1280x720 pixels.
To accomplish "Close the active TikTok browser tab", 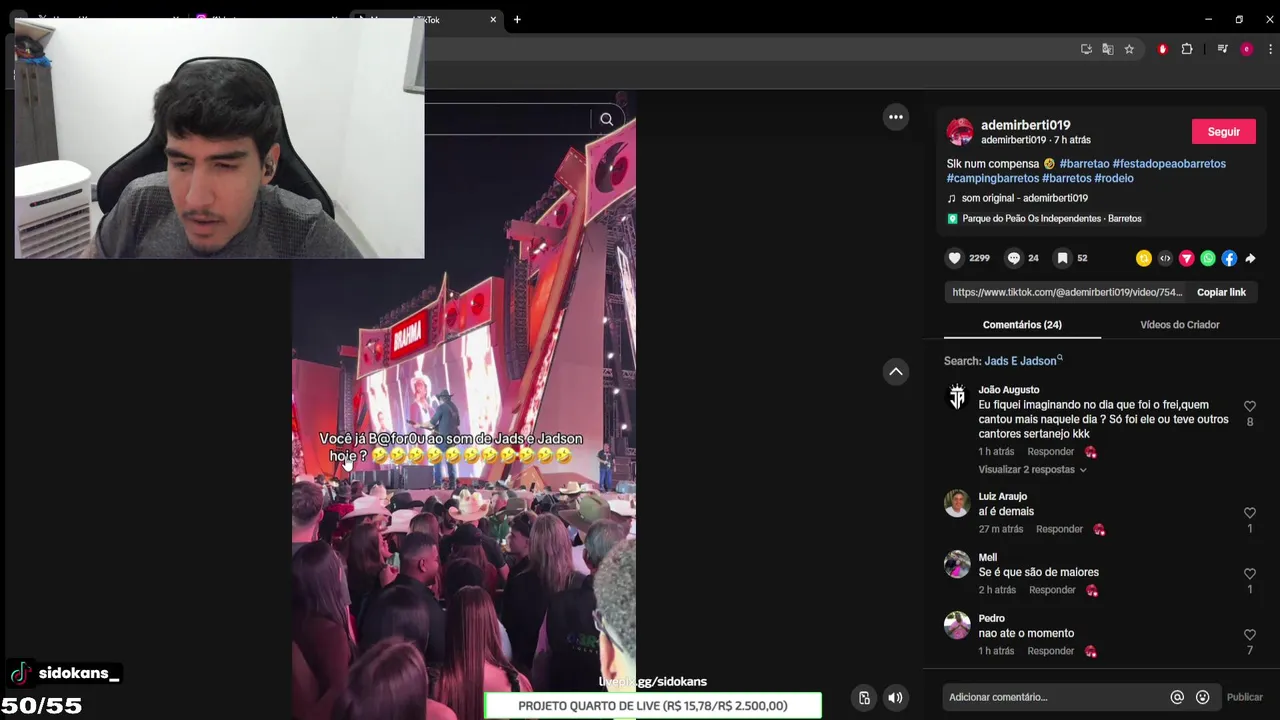I will pyautogui.click(x=493, y=19).
